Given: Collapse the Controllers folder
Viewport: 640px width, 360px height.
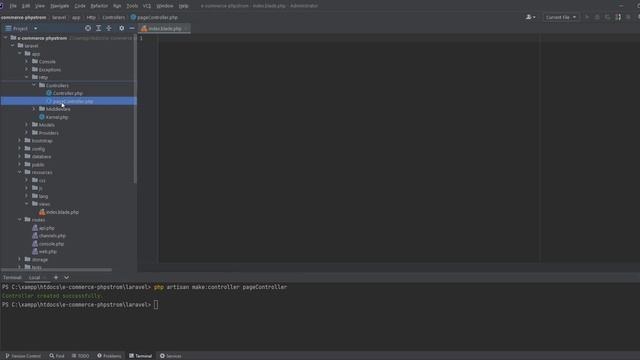Looking at the screenshot, I should [34, 85].
